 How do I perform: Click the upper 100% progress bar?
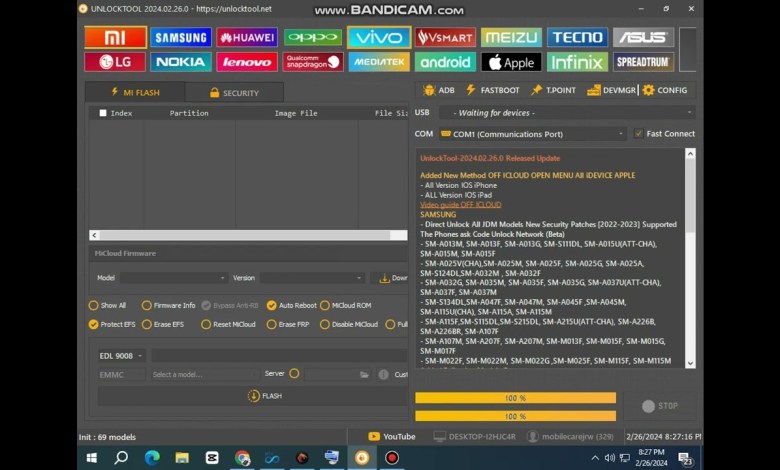point(515,398)
